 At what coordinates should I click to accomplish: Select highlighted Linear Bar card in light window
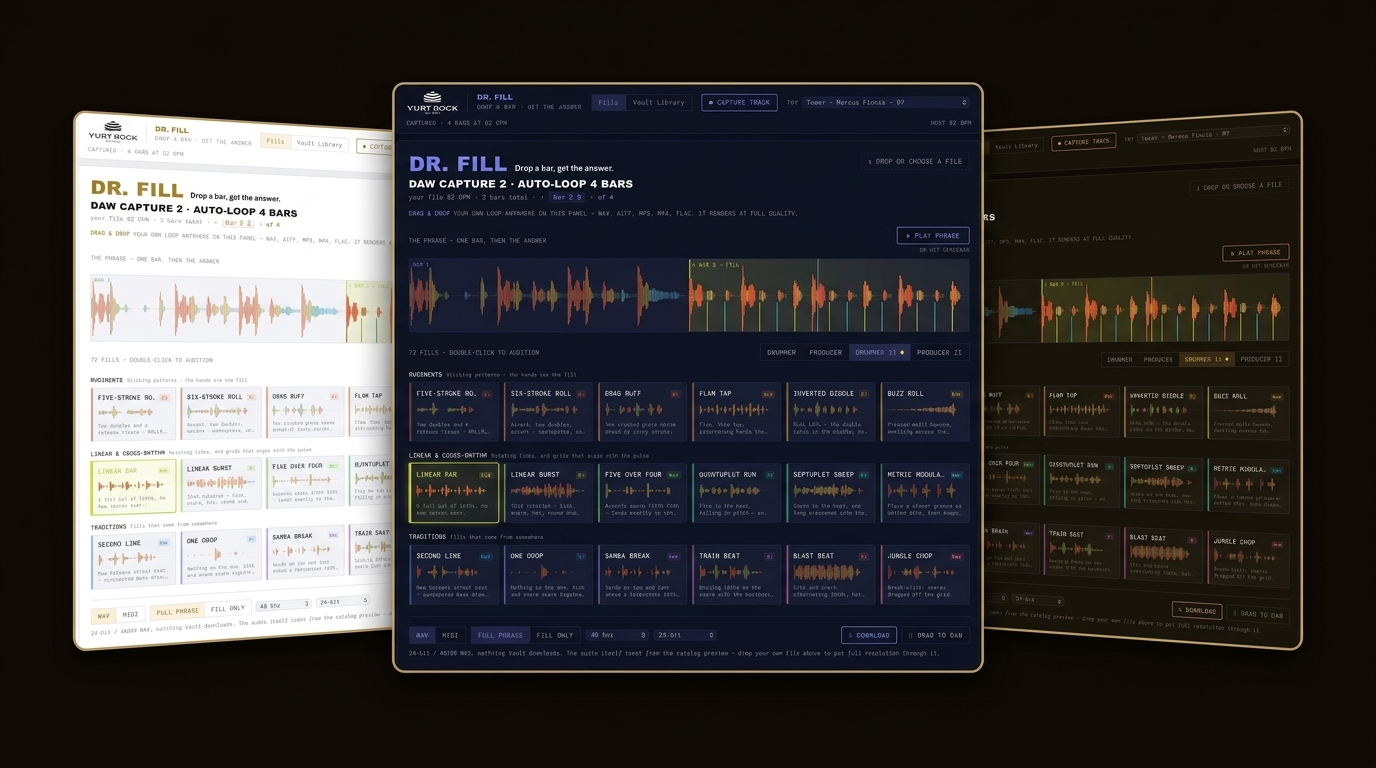pos(133,487)
